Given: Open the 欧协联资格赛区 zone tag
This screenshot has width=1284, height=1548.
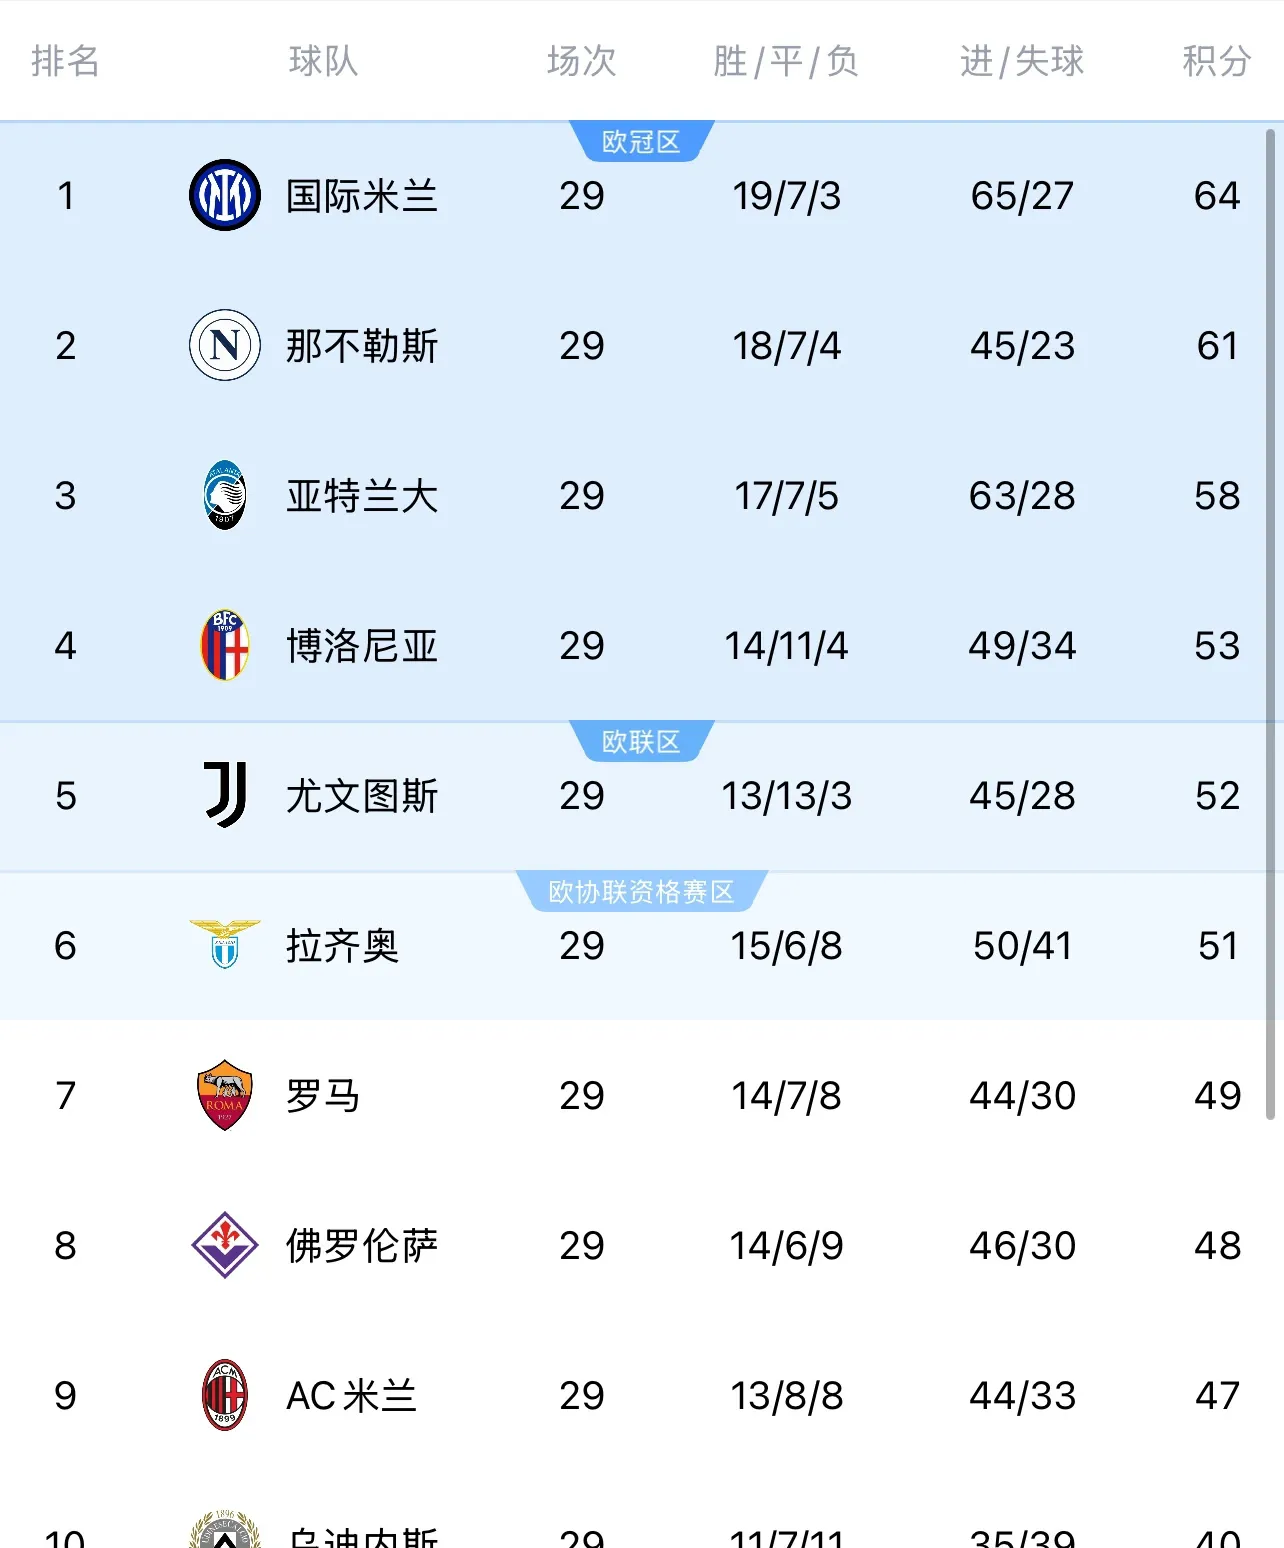Looking at the screenshot, I should pos(642,892).
